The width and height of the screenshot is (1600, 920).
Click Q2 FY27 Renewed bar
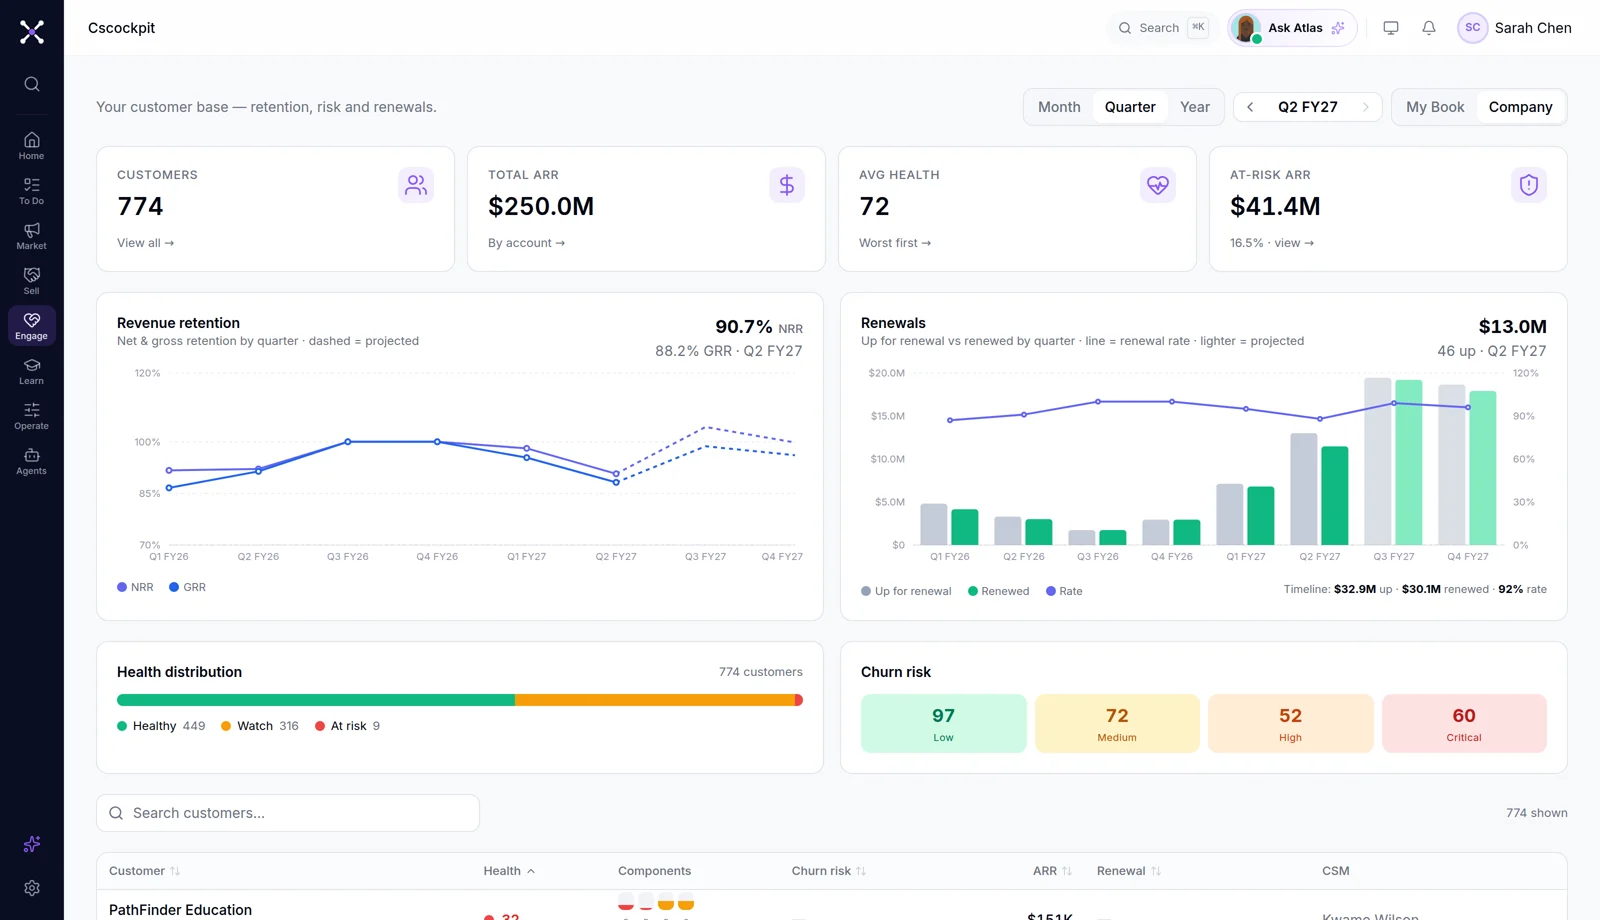pyautogui.click(x=1334, y=495)
